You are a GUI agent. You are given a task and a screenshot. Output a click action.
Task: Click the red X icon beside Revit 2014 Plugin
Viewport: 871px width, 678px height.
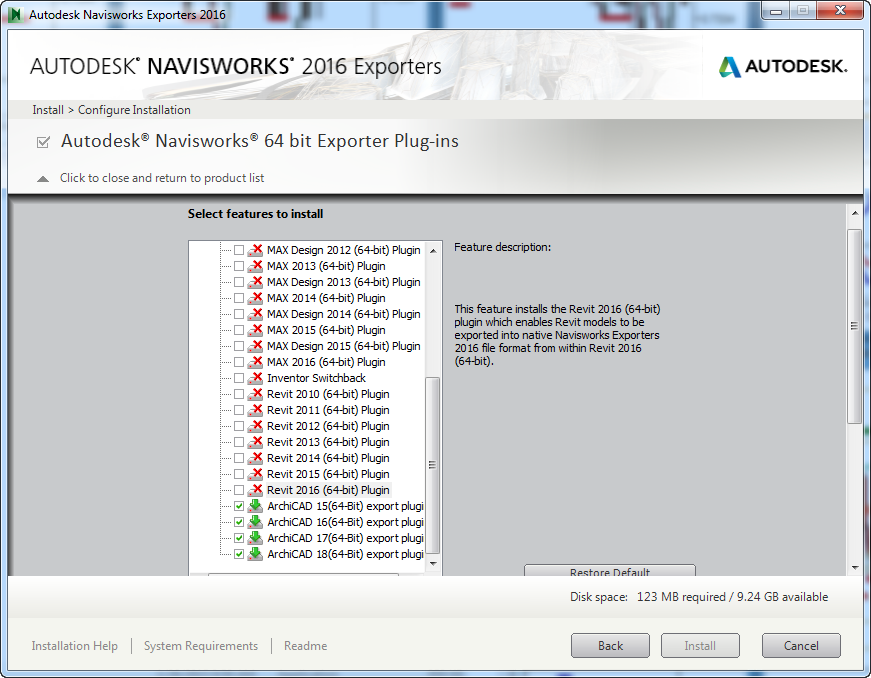(x=255, y=458)
